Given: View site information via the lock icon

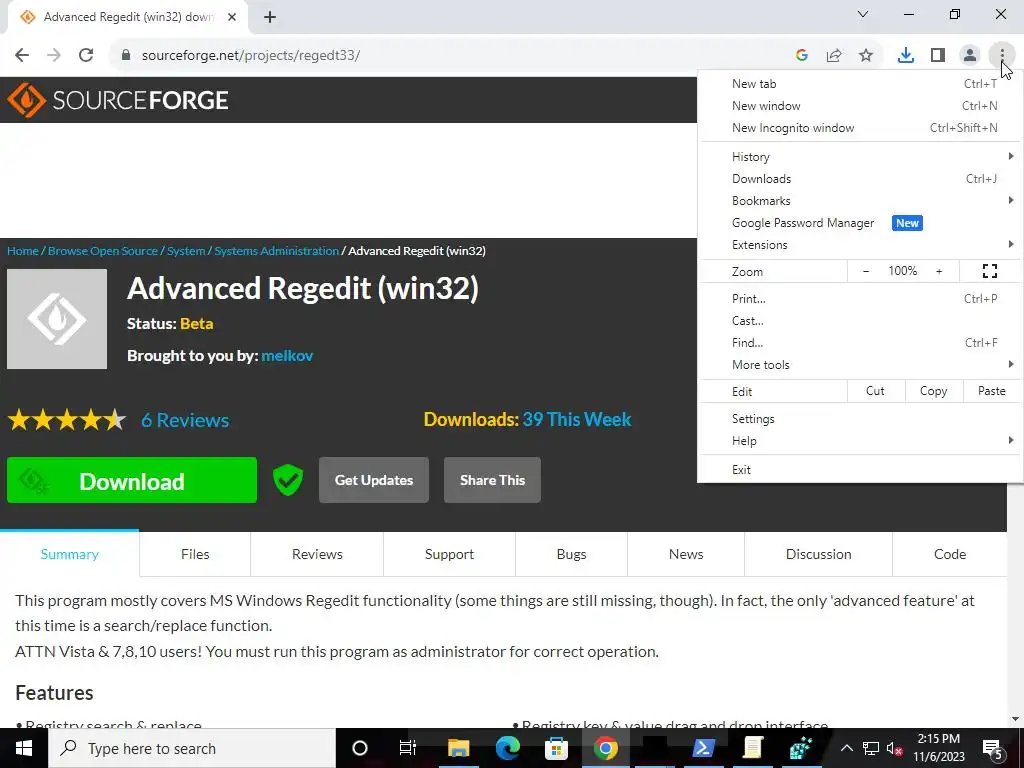Looking at the screenshot, I should point(126,55).
